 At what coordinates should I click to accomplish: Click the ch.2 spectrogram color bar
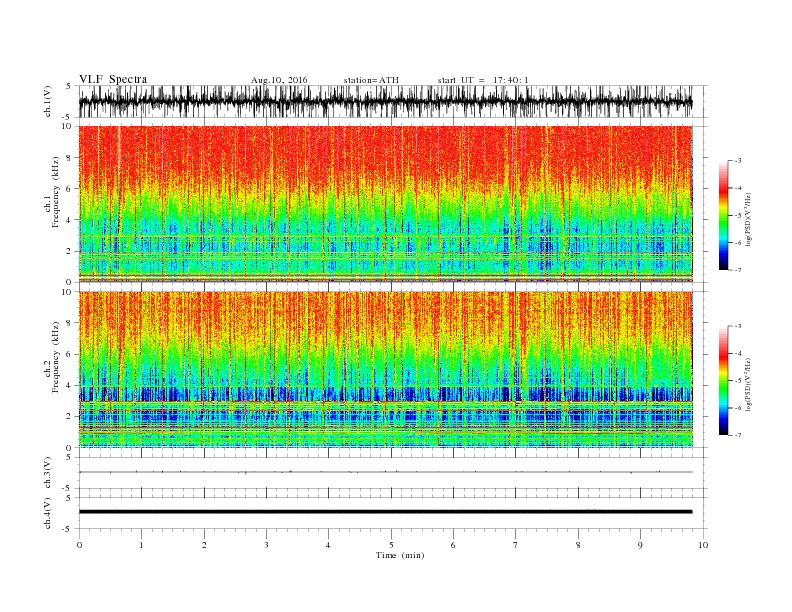point(723,381)
